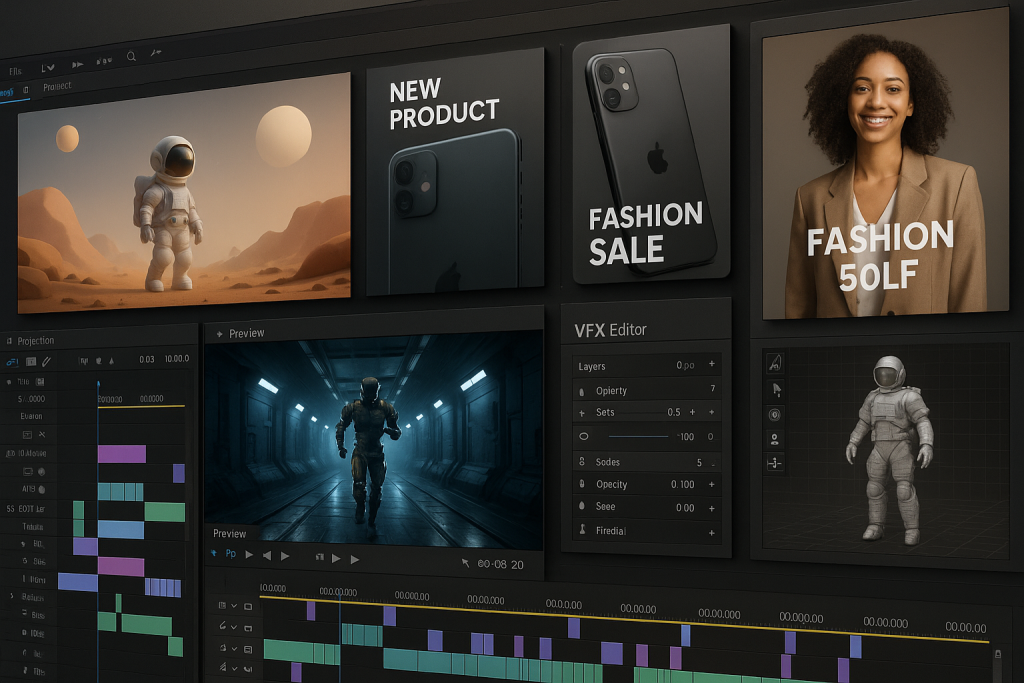Viewport: 1024px width, 683px height.
Task: Click the plus button on Seee row
Action: 712,508
